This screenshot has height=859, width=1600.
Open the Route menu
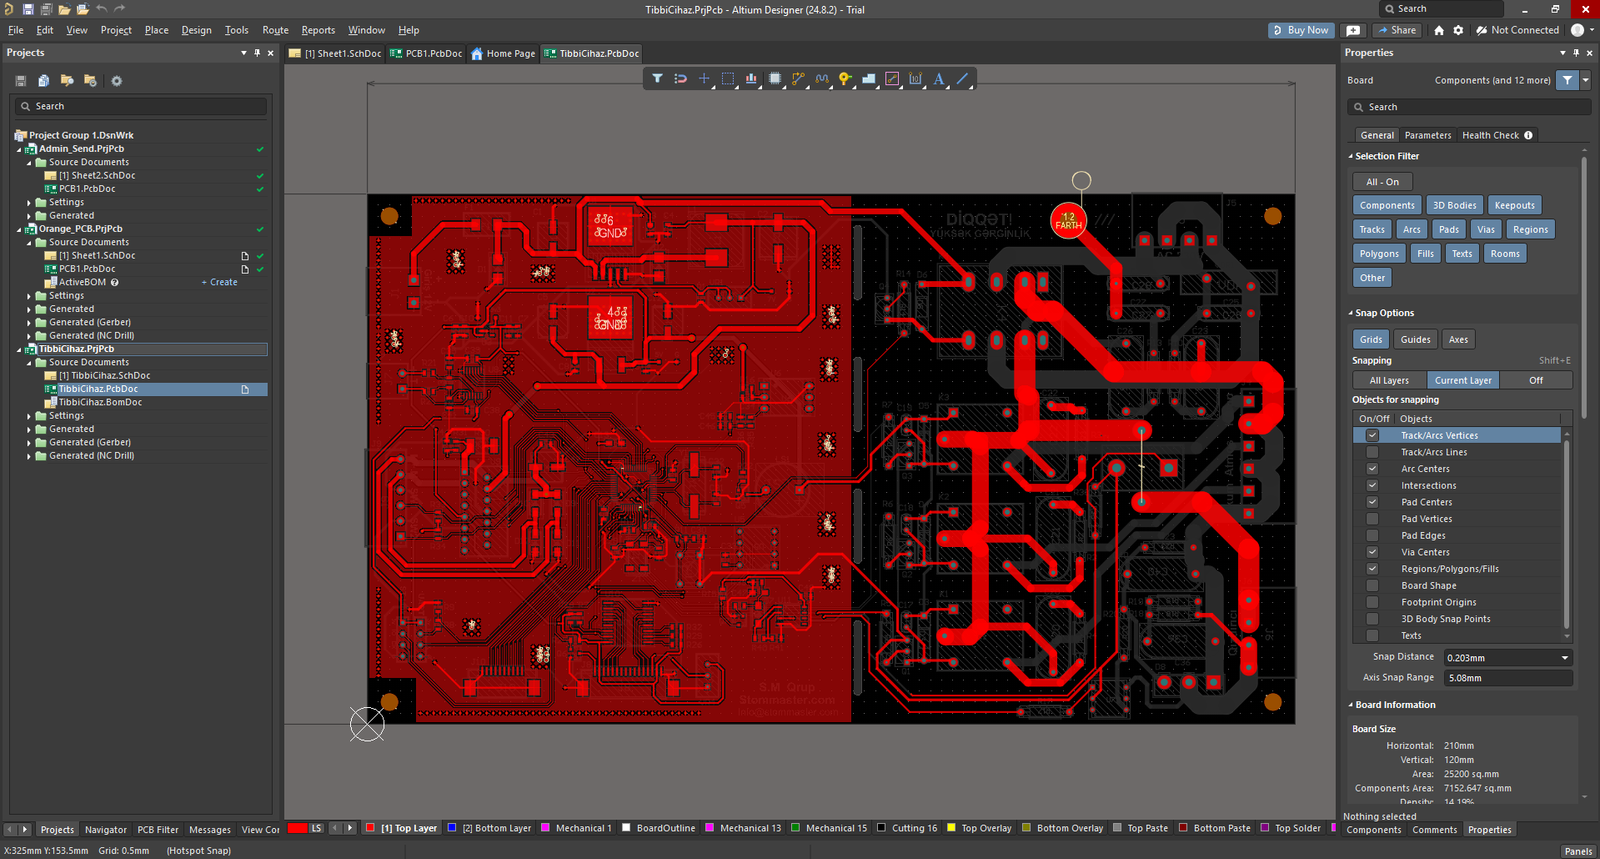(275, 30)
